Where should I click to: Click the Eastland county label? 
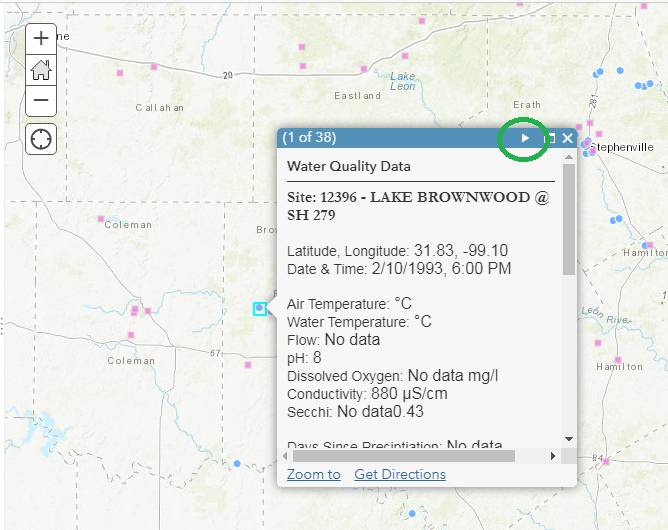(357, 96)
